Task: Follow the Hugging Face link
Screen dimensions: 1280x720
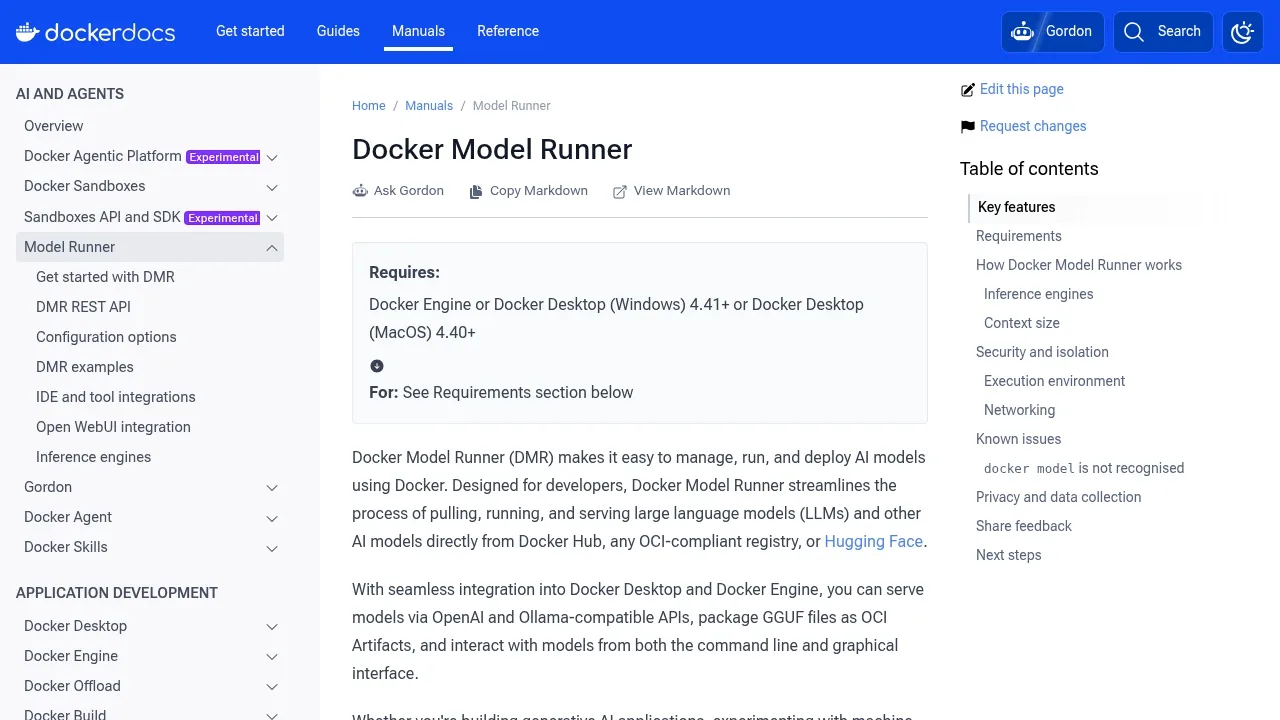Action: coord(873,541)
